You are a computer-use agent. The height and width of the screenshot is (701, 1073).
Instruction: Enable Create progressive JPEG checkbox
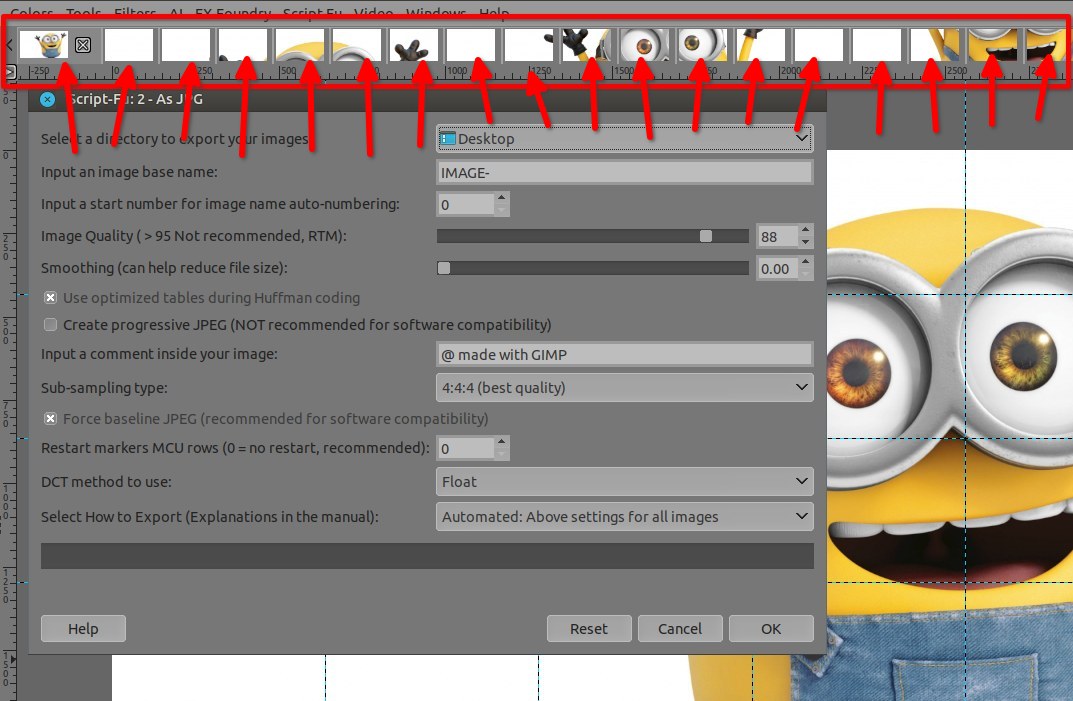[x=50, y=324]
